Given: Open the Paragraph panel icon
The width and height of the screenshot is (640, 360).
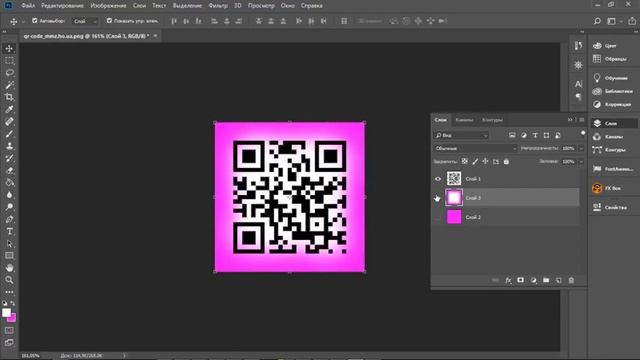Looking at the screenshot, I should pos(578,97).
